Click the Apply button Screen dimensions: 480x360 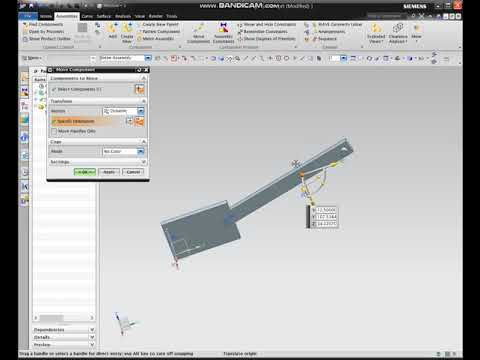point(109,172)
